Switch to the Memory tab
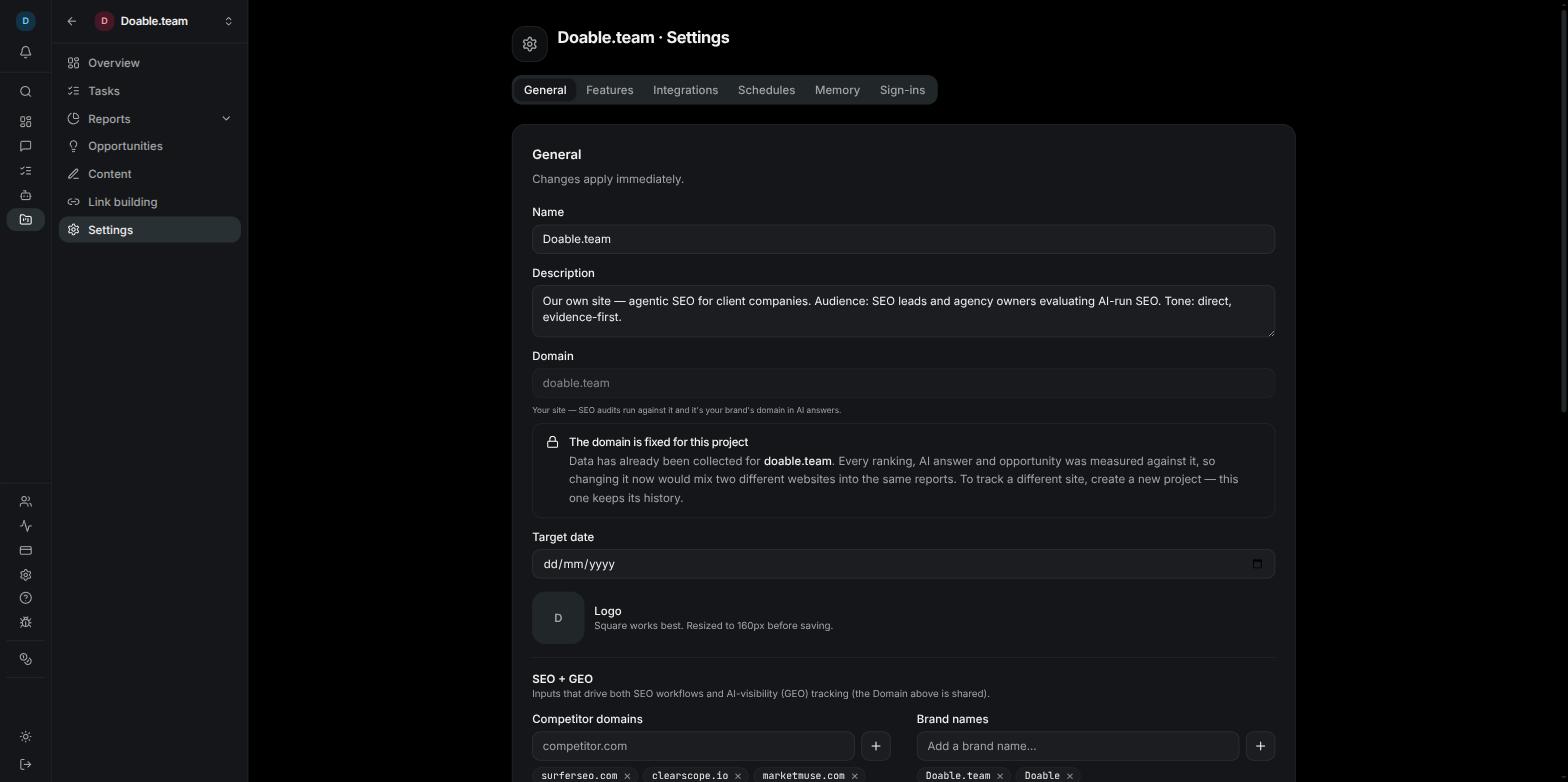 837,90
